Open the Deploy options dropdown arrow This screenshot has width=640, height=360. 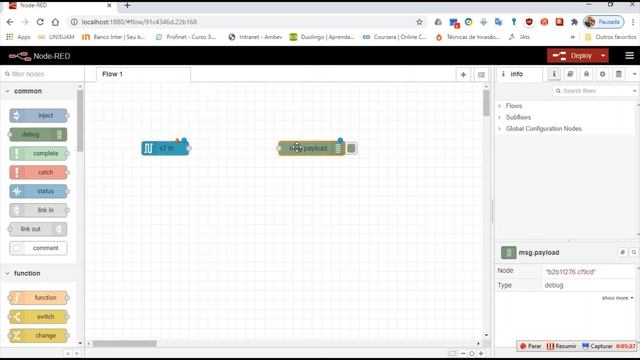click(603, 56)
